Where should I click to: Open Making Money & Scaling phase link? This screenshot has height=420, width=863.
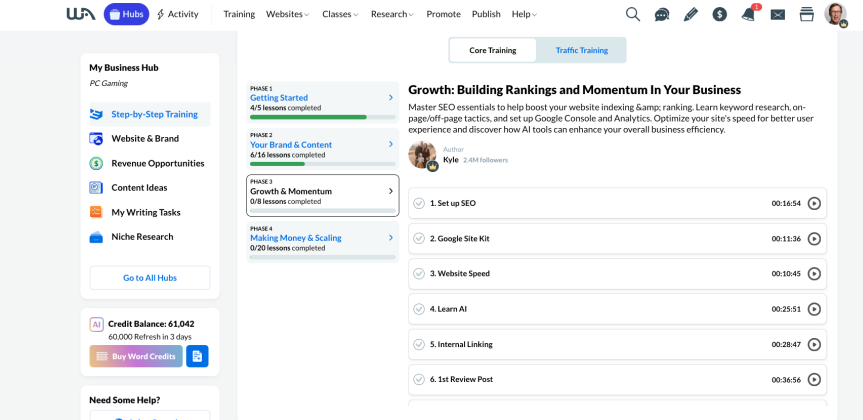tap(296, 238)
